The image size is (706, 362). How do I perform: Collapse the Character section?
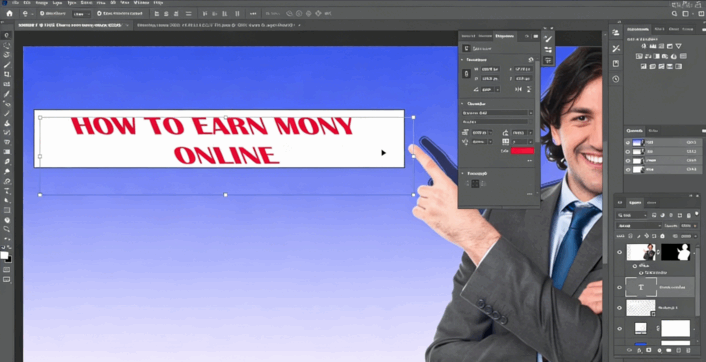(462, 104)
